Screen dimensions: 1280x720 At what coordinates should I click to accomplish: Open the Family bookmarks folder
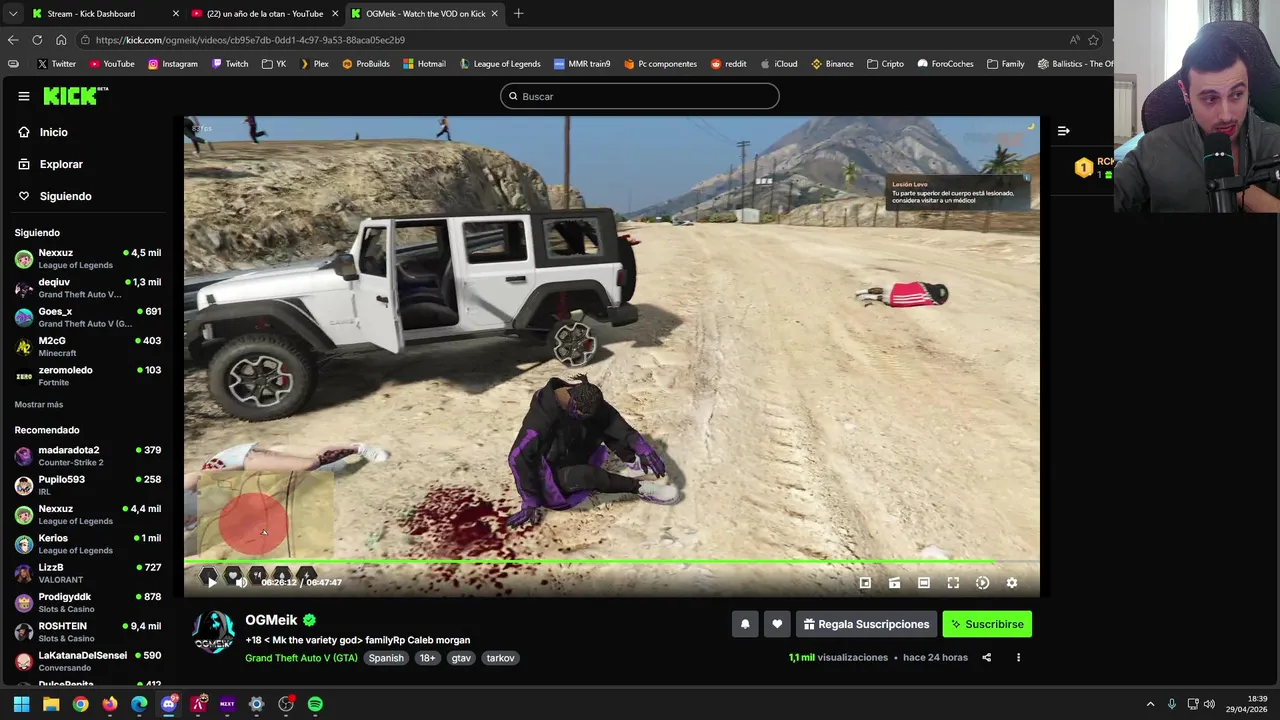tap(1005, 64)
